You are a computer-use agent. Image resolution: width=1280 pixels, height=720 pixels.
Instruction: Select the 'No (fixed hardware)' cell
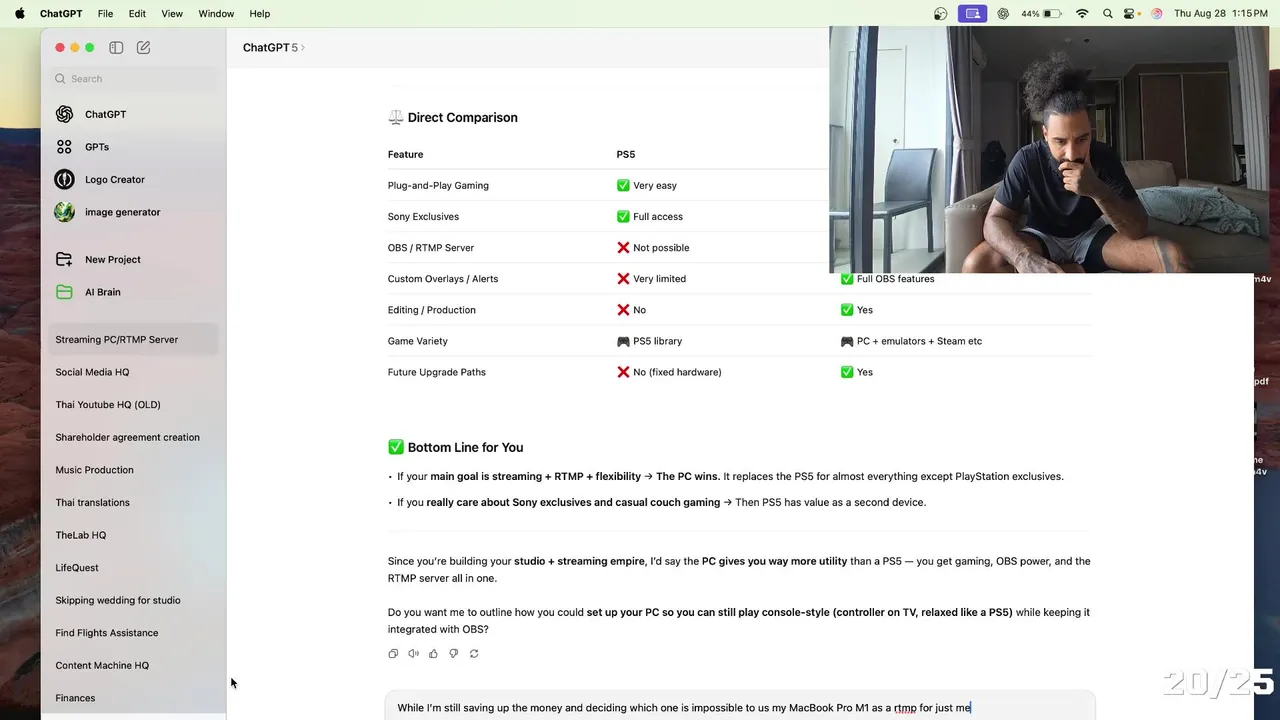pos(669,372)
